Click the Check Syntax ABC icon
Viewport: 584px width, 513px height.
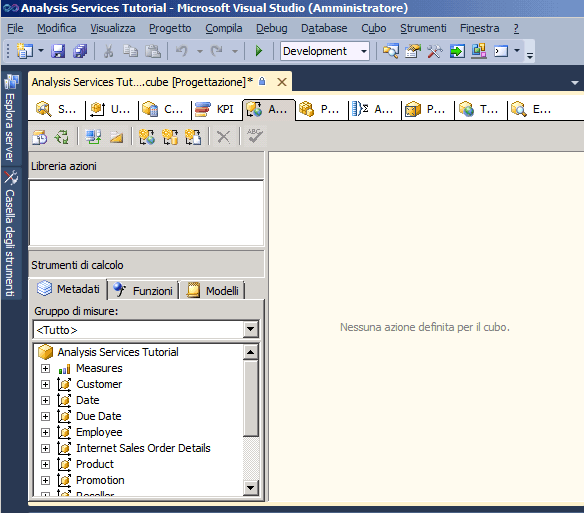[x=255, y=136]
